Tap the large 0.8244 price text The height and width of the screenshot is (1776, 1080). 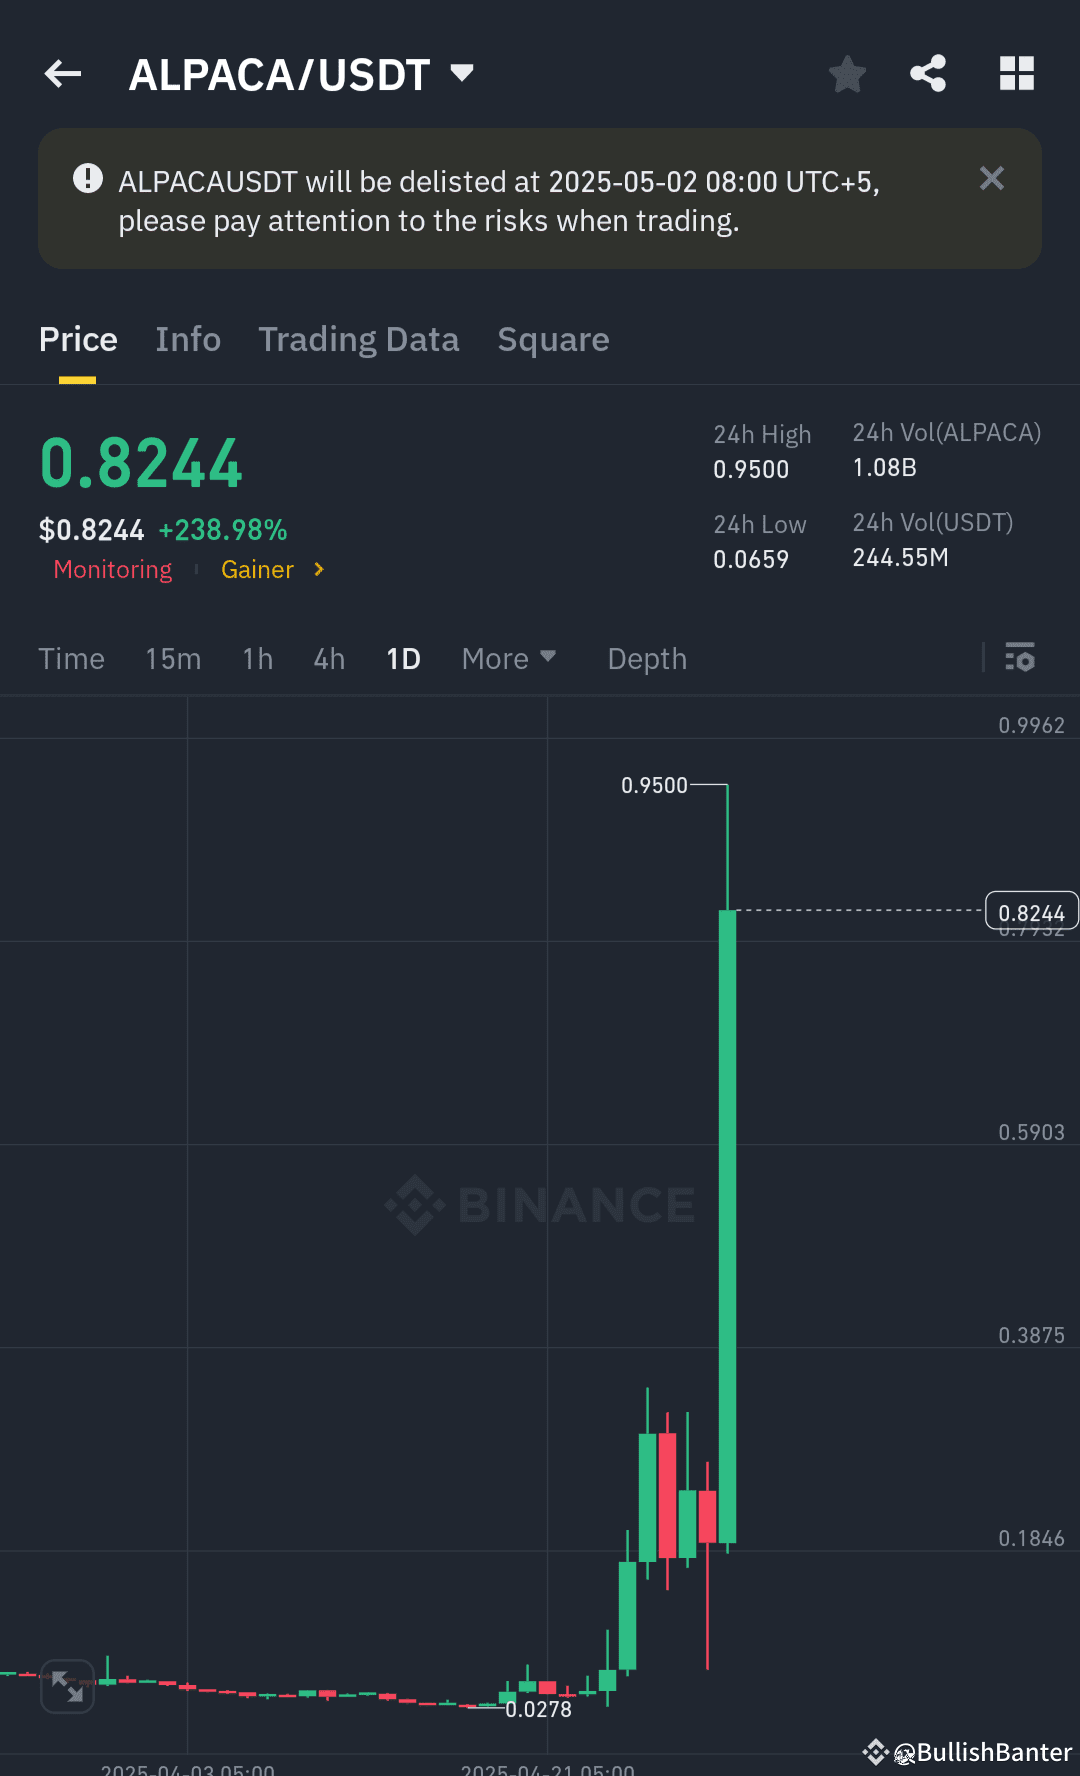click(141, 464)
